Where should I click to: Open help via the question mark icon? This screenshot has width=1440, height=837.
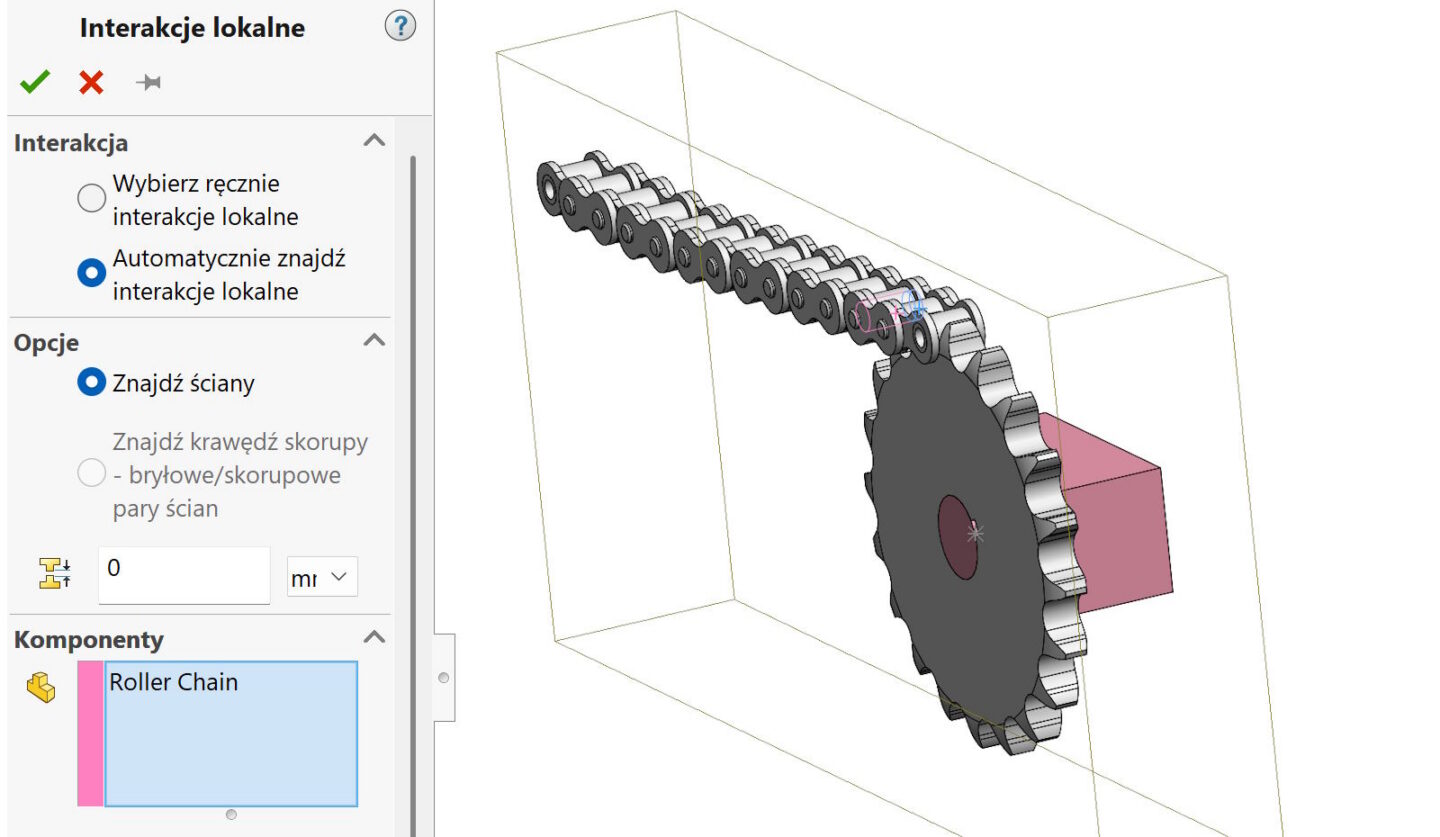point(399,27)
